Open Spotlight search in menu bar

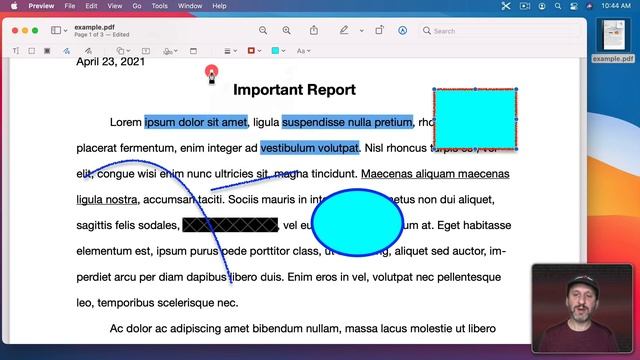(x=558, y=6)
